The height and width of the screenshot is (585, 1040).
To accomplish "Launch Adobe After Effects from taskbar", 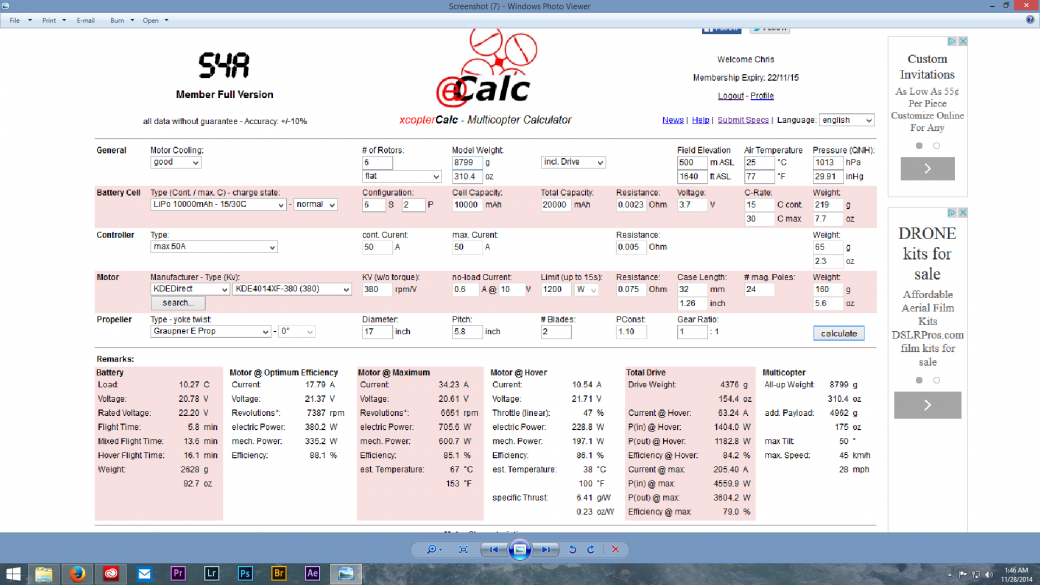I will click(x=312, y=574).
